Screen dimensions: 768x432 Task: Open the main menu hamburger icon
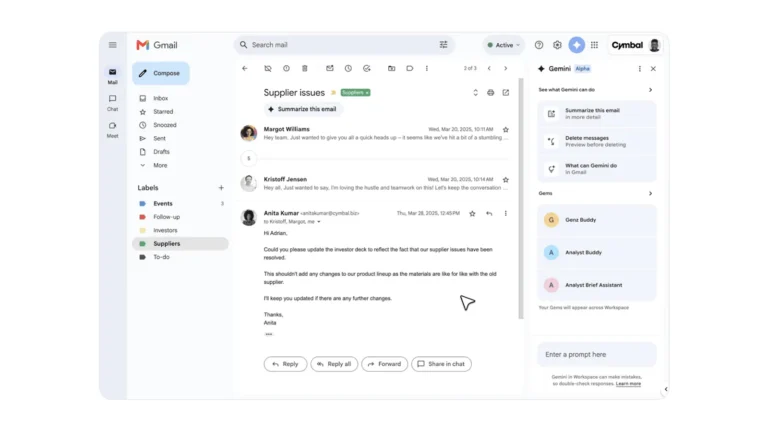pyautogui.click(x=113, y=45)
